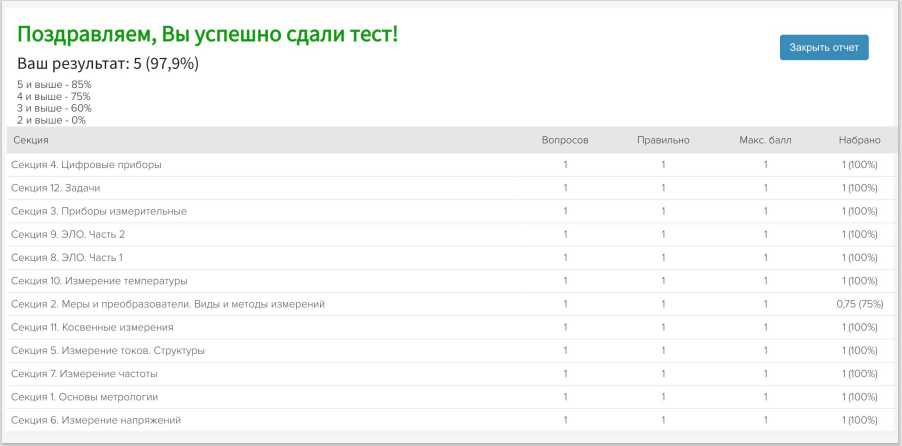Click Секция 3. Приборы измерительные row
The image size is (902, 446).
click(99, 211)
